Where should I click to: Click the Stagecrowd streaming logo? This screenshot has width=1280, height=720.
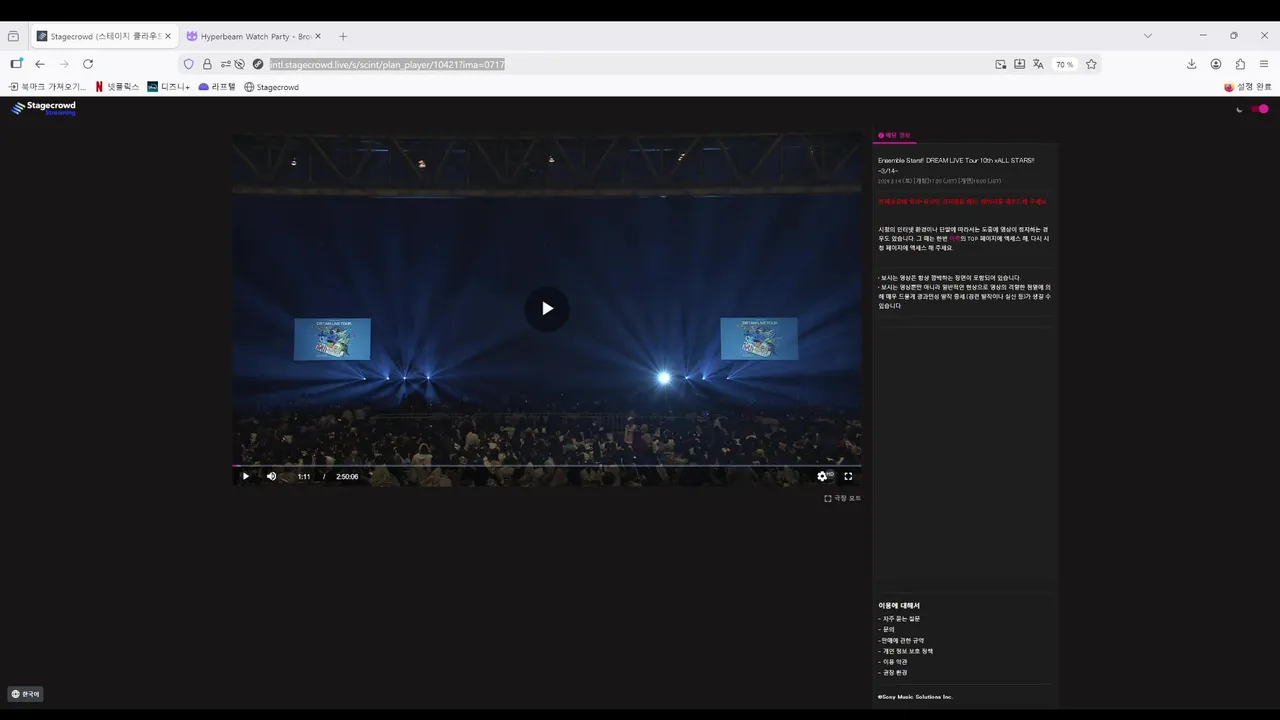(44, 108)
